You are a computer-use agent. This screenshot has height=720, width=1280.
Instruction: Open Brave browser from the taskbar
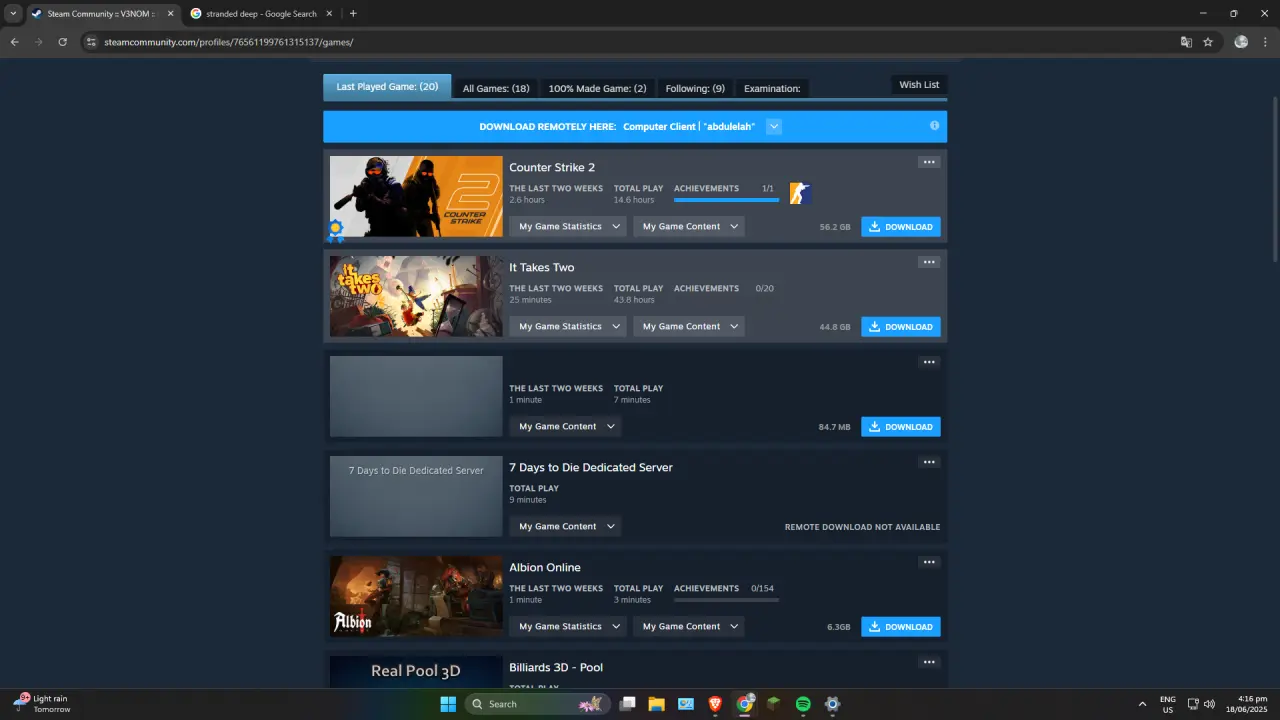715,704
